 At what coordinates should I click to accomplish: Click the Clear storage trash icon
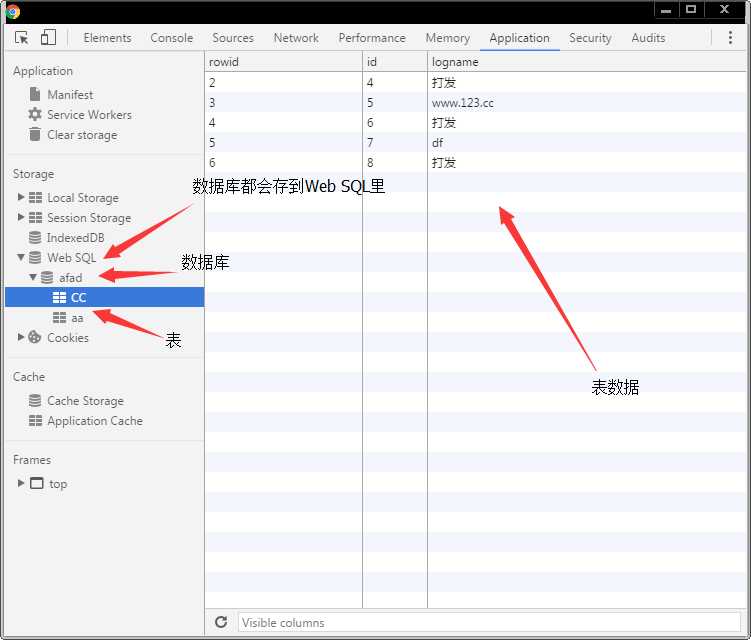click(x=35, y=135)
